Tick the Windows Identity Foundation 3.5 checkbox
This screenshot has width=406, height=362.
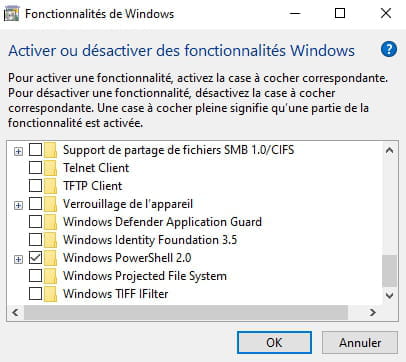(35, 240)
